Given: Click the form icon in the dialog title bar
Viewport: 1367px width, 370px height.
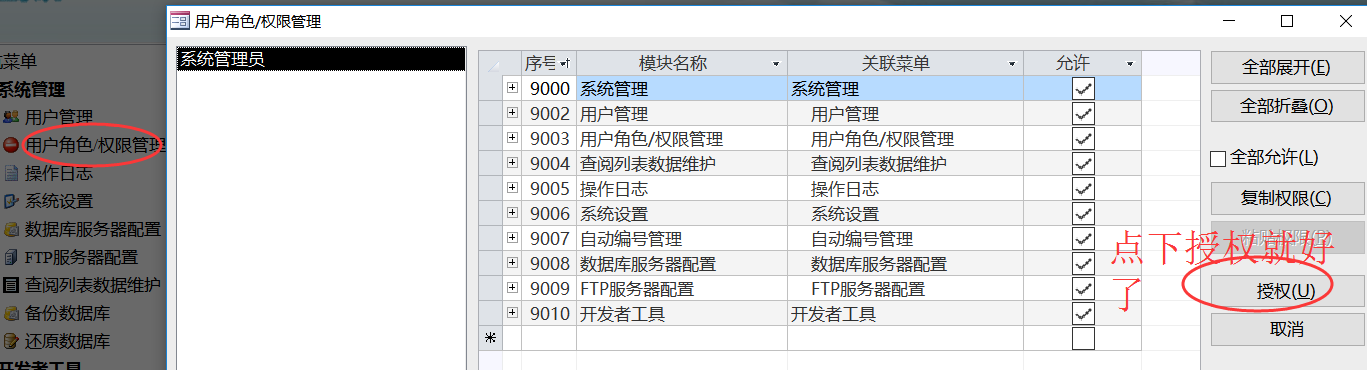Looking at the screenshot, I should click(x=180, y=21).
